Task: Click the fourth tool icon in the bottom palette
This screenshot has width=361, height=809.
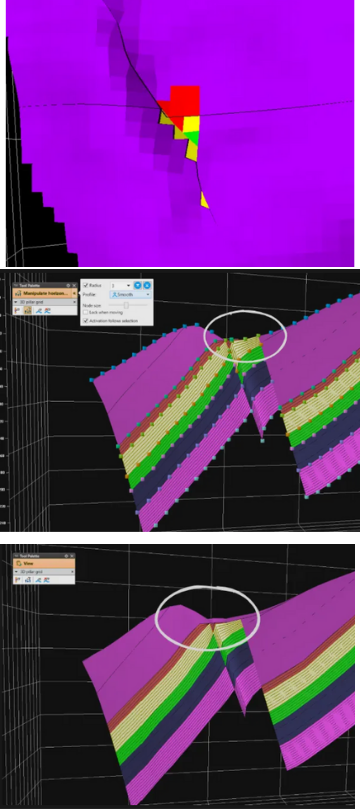Action: [x=46, y=580]
